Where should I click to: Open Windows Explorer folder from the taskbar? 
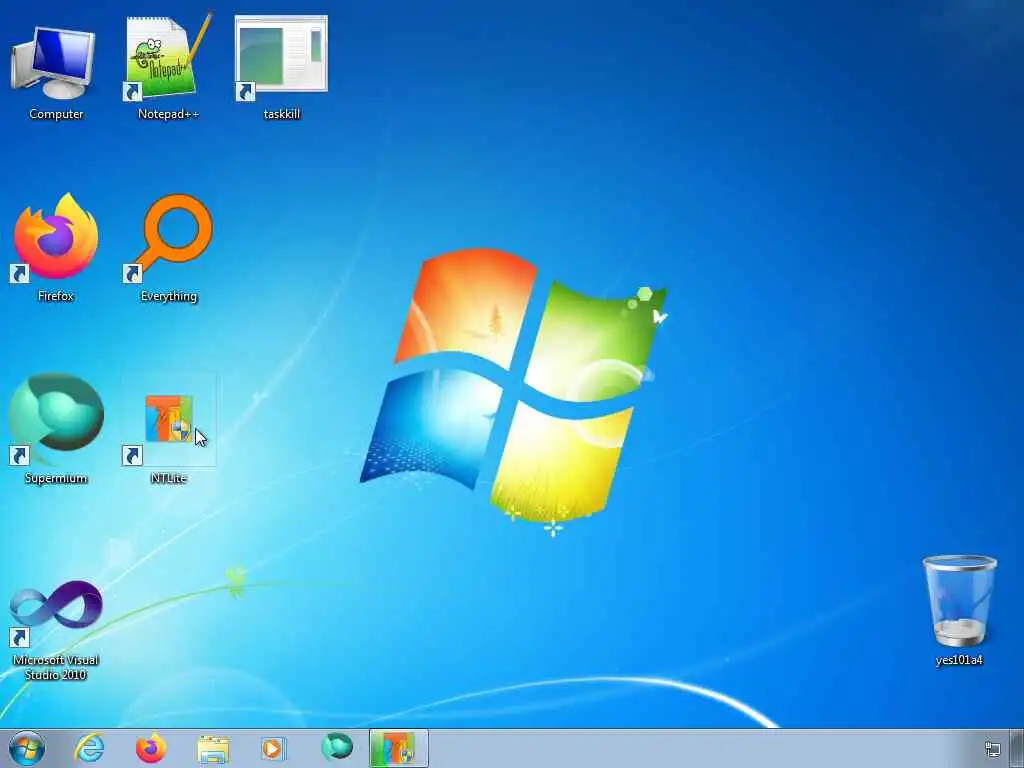point(212,749)
